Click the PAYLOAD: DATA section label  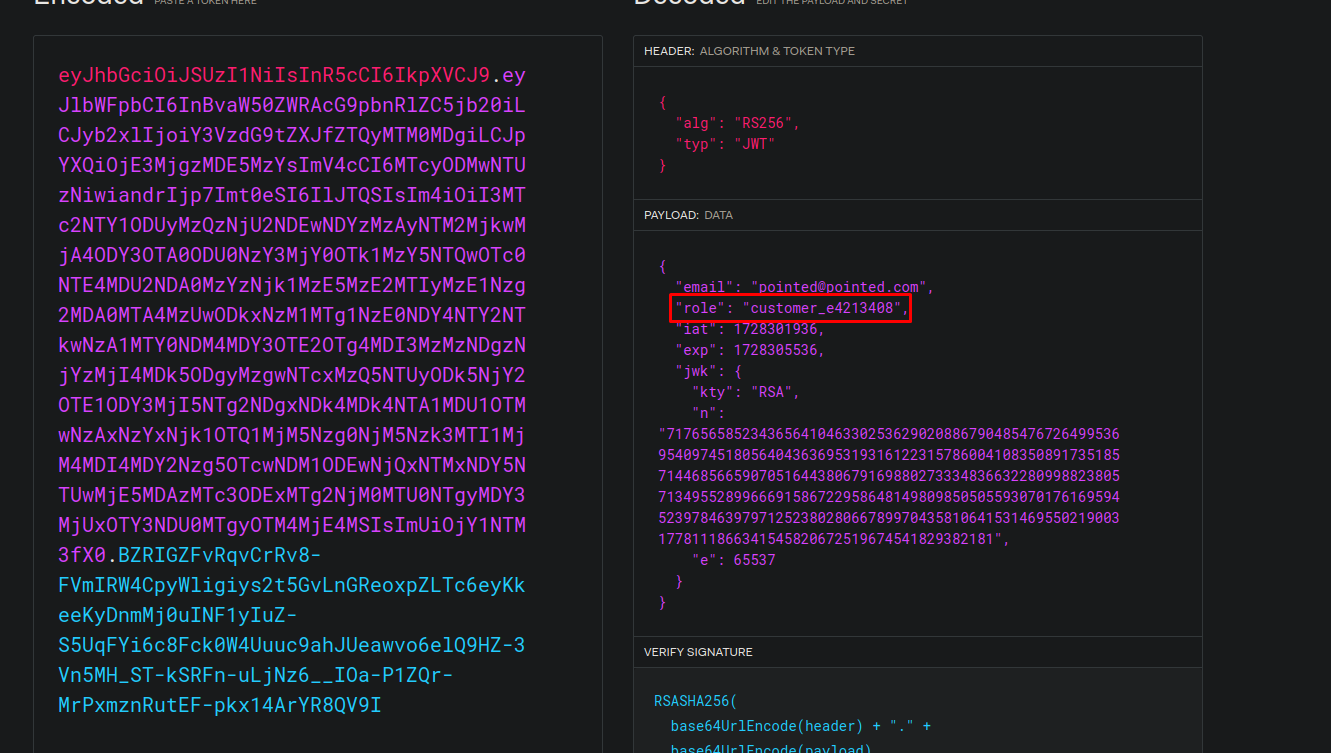688,215
